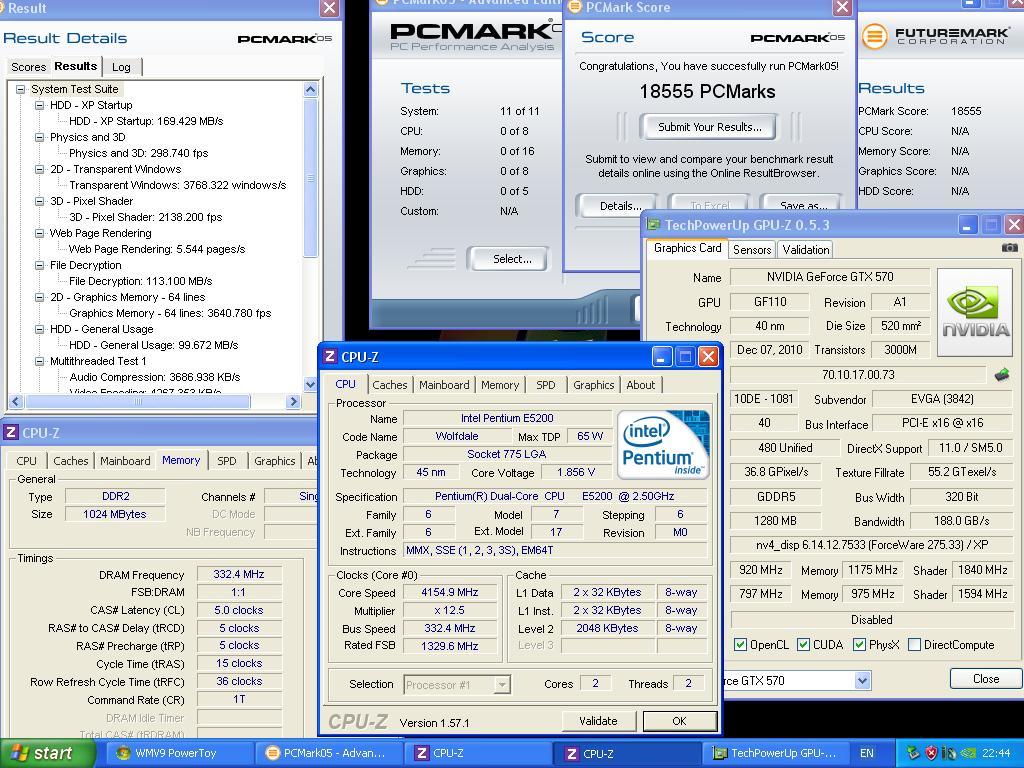1024x768 pixels.
Task: Close the Result Details window
Action: tap(330, 7)
